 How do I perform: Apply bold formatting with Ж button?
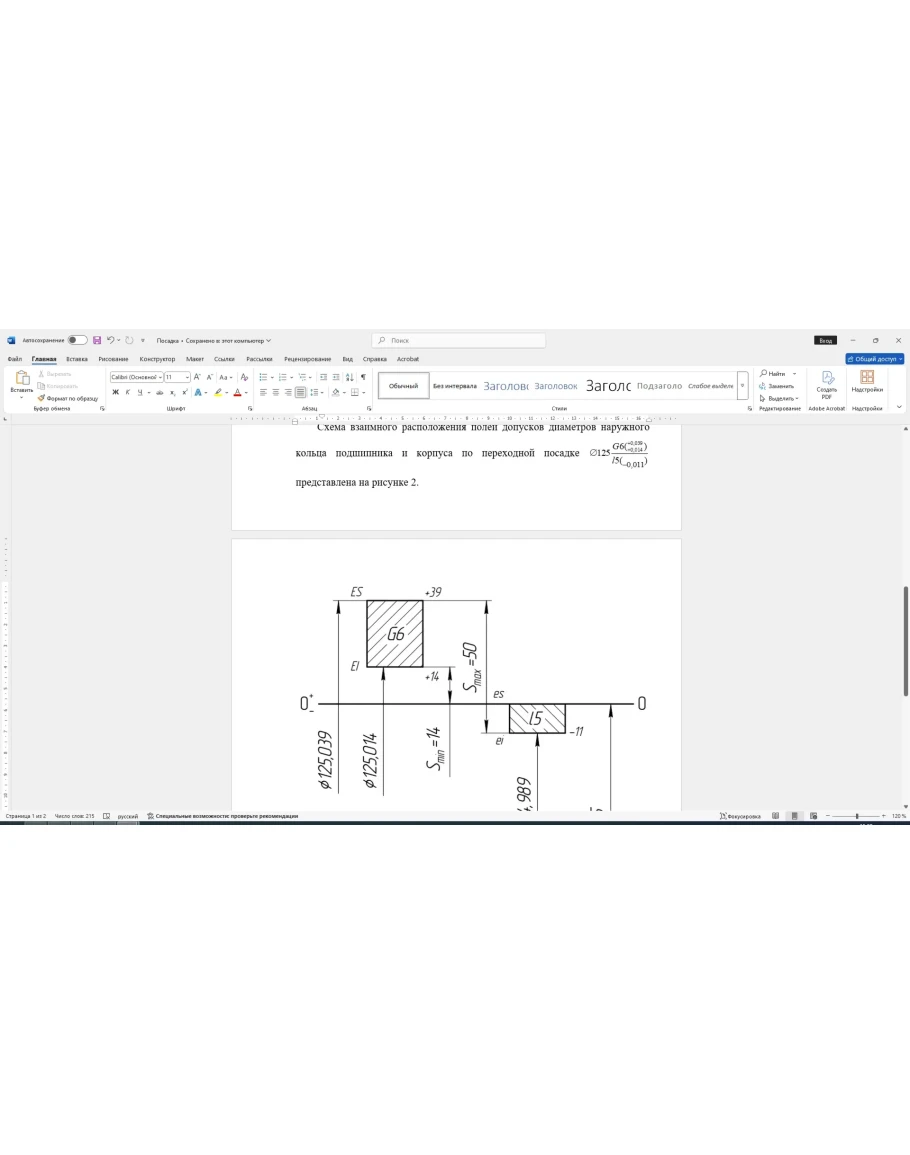click(x=115, y=392)
